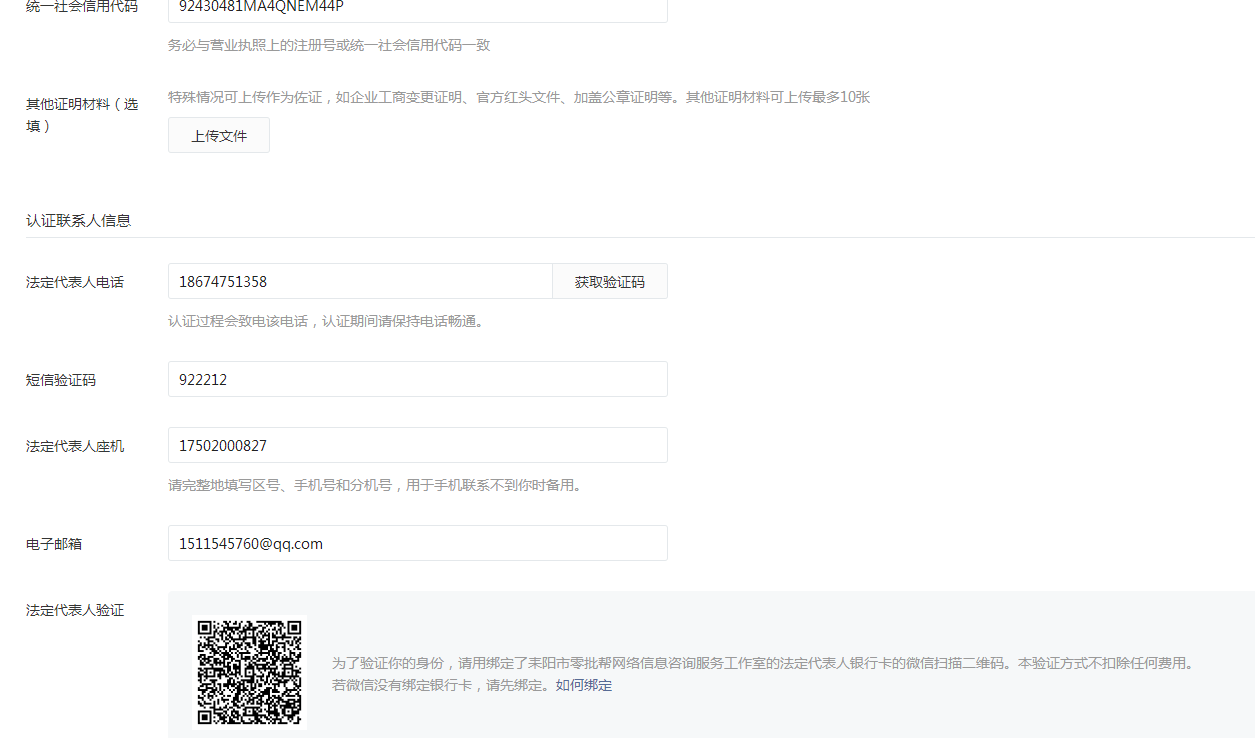This screenshot has width=1255, height=738.
Task: Select the 短信验证码 input containing 922212
Action: [418, 380]
